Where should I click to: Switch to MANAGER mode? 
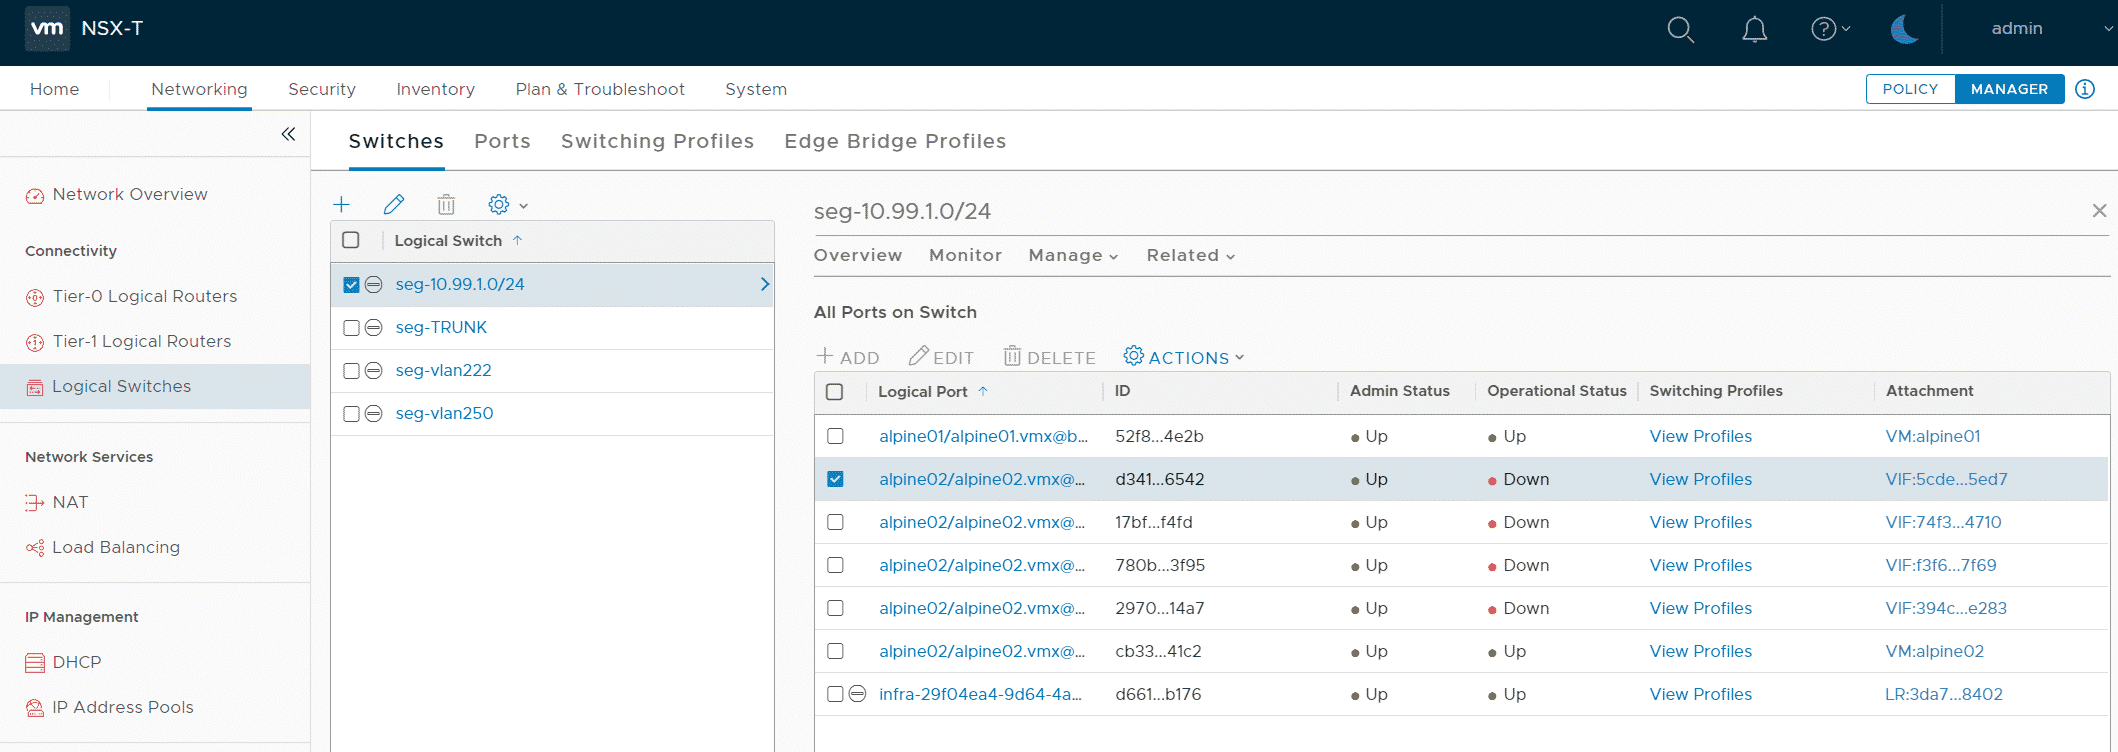pos(2009,89)
